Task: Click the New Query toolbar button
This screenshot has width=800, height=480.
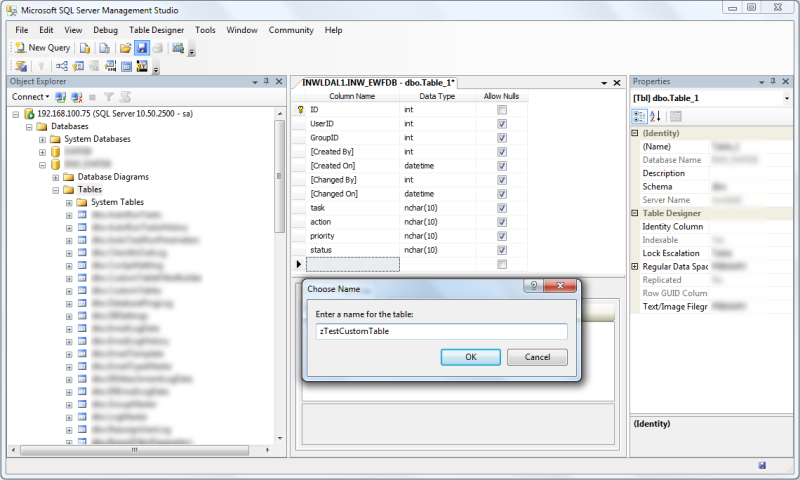Action: coord(42,48)
